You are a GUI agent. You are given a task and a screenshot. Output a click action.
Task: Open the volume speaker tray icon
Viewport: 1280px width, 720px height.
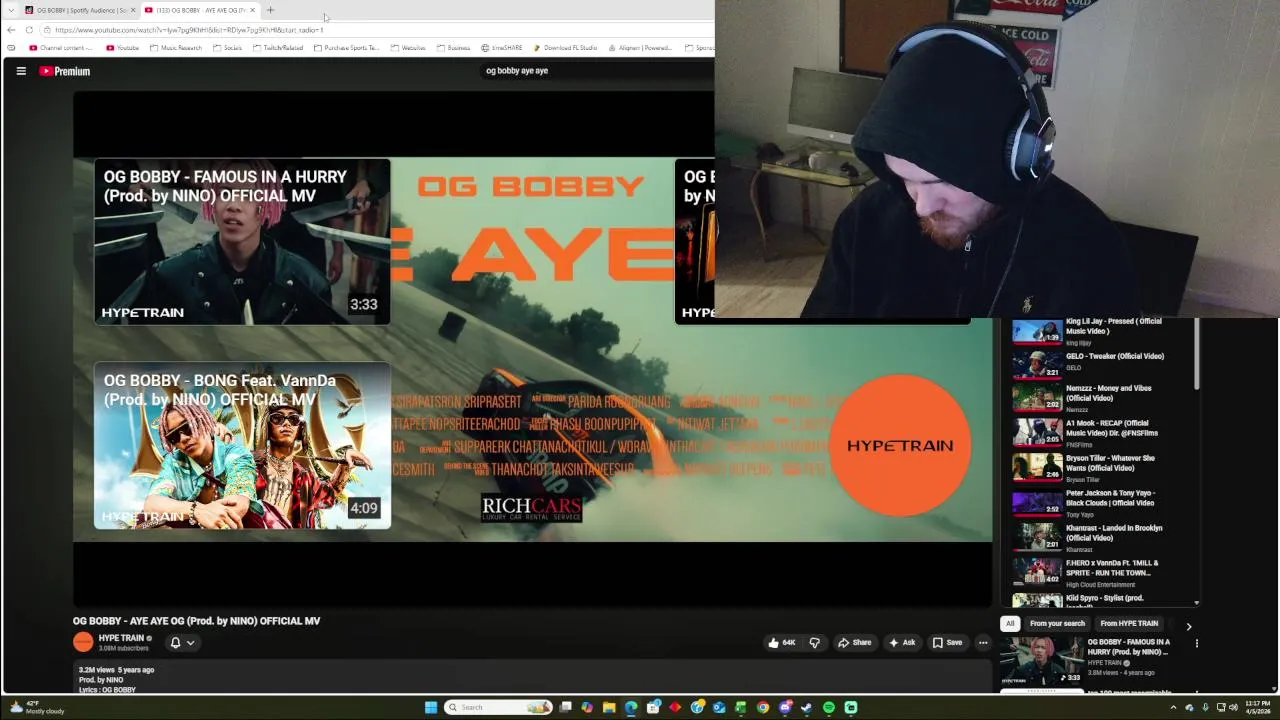coord(1233,707)
